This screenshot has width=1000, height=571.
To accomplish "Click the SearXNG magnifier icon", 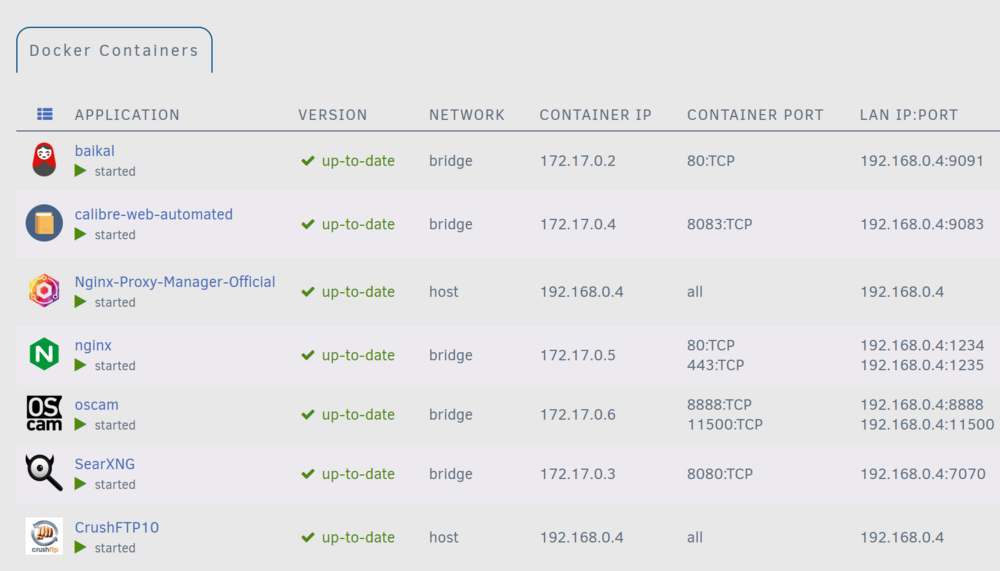I will [x=44, y=473].
